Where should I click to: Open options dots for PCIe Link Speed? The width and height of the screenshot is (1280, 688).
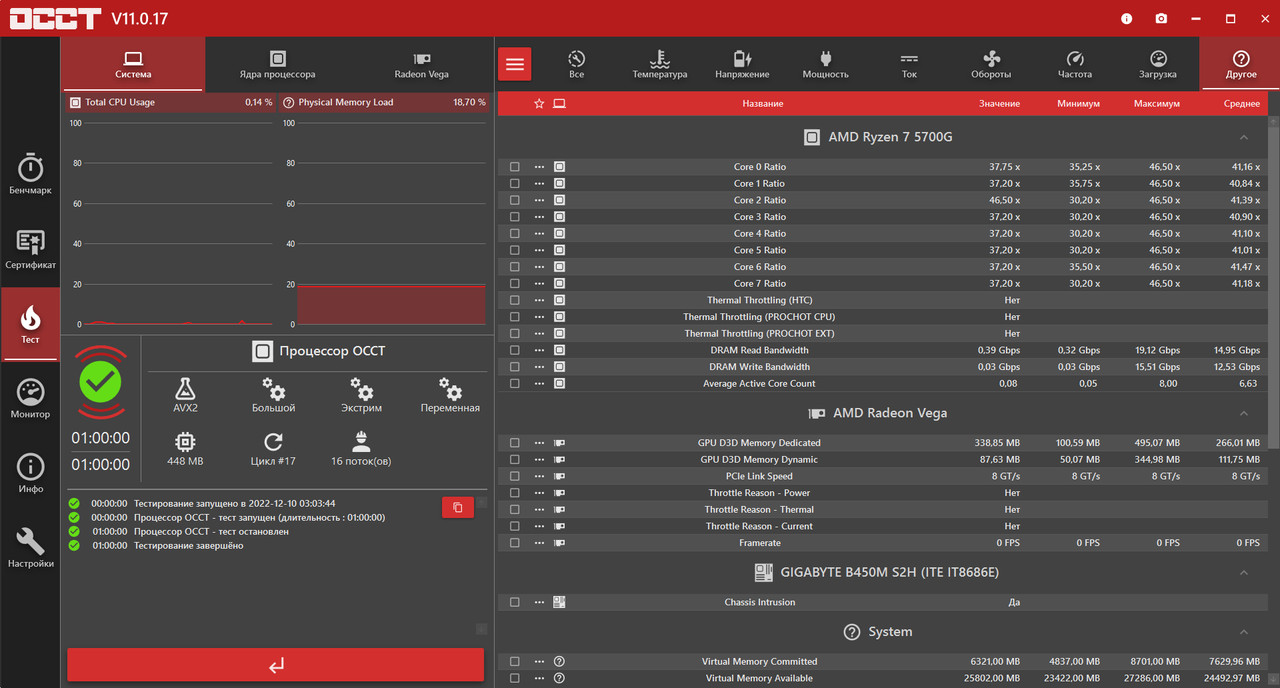coord(539,476)
